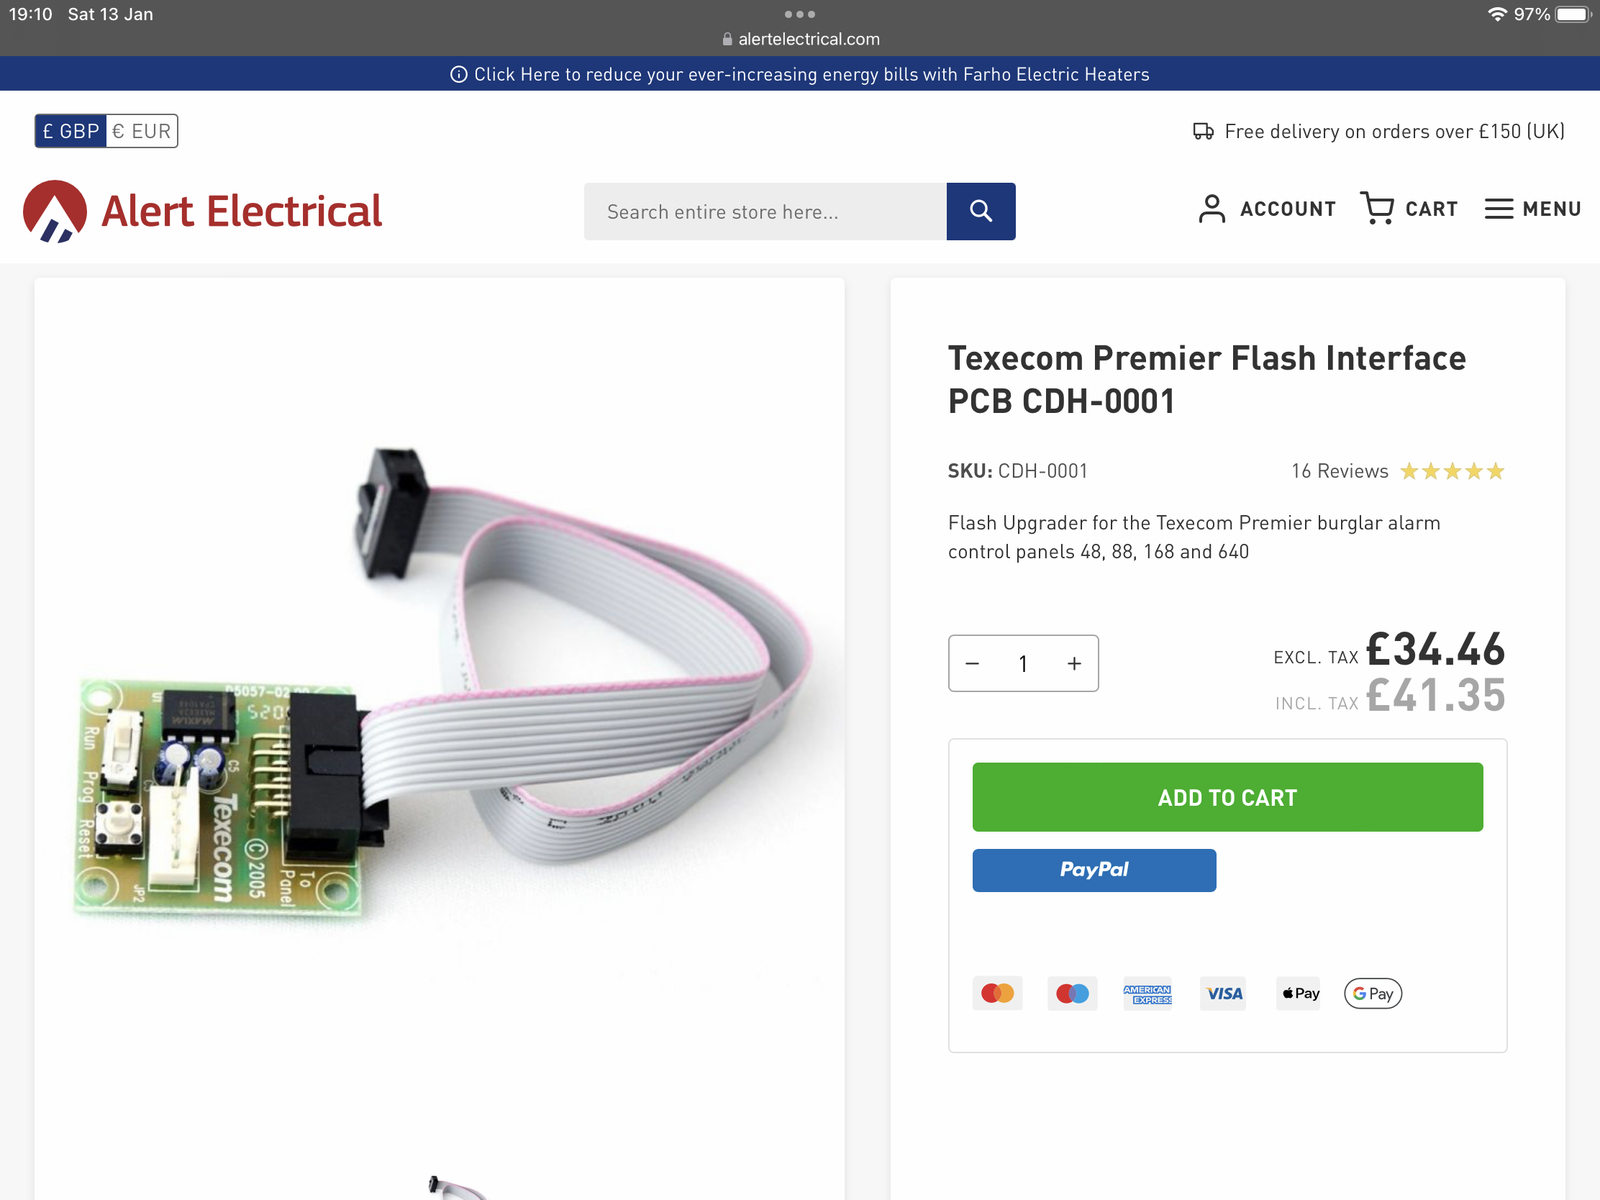Select the Google Pay icon
Image resolution: width=1600 pixels, height=1200 pixels.
tap(1373, 993)
